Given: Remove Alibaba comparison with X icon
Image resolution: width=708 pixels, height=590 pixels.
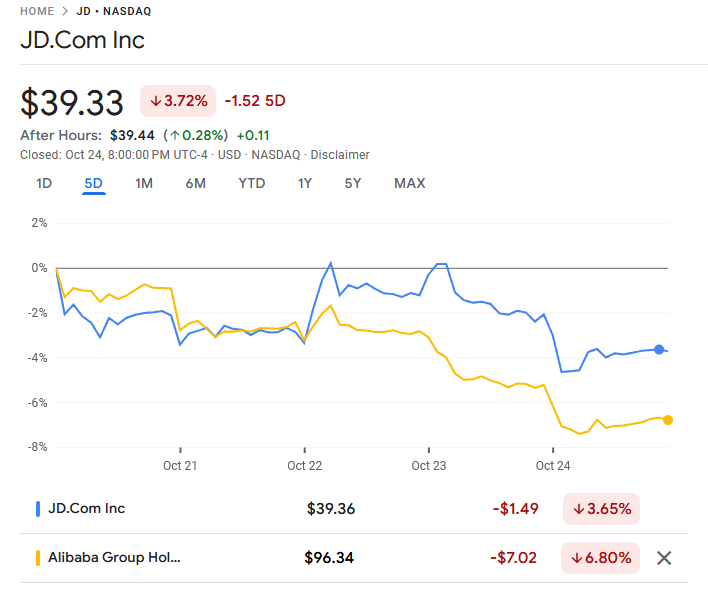Looking at the screenshot, I should [x=663, y=558].
